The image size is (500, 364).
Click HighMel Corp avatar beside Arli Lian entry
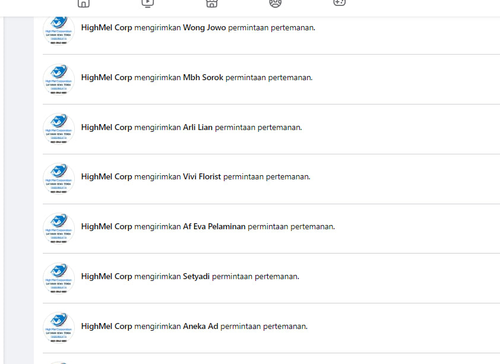point(59,129)
